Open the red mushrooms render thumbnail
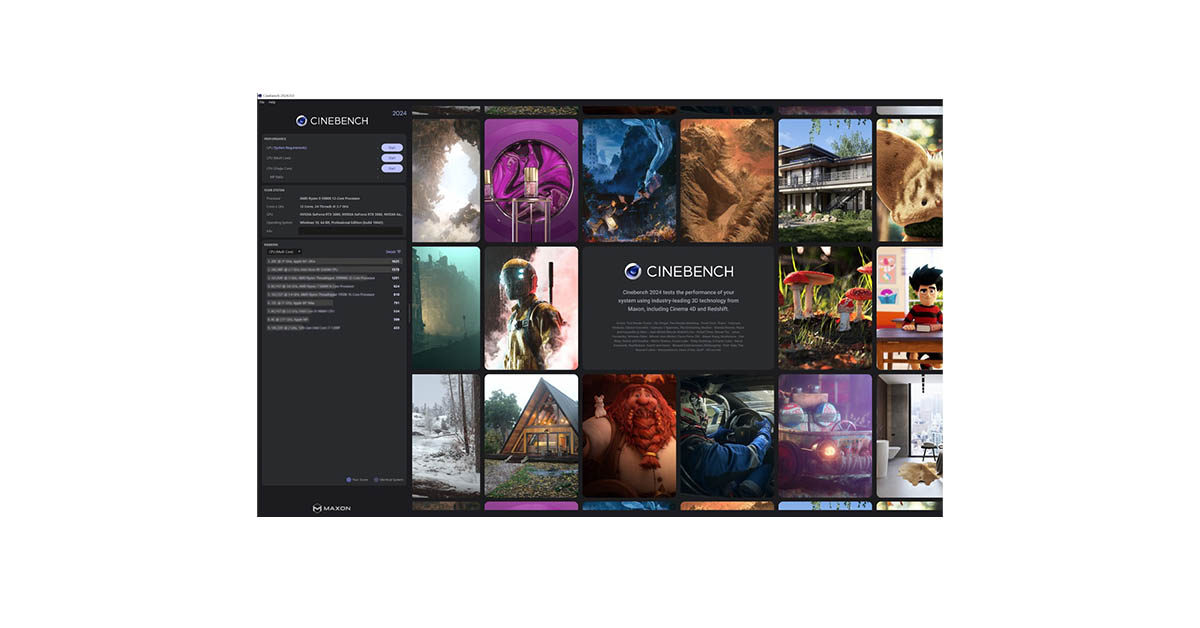 pos(825,308)
